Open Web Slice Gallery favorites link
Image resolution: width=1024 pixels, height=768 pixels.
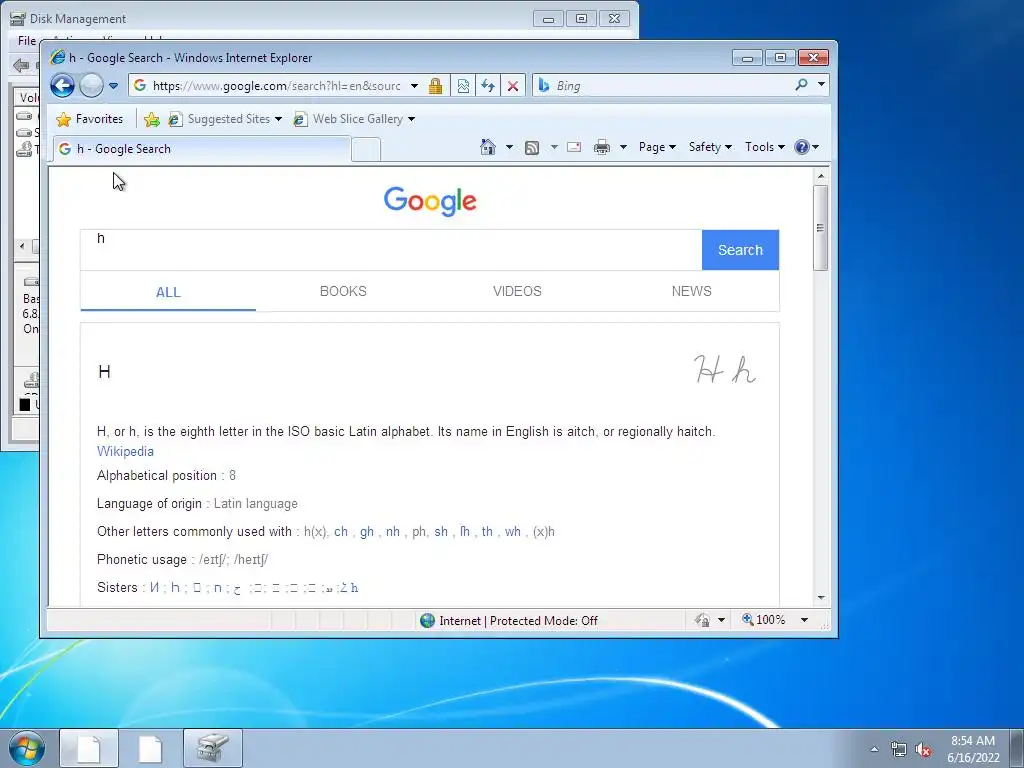[x=349, y=119]
